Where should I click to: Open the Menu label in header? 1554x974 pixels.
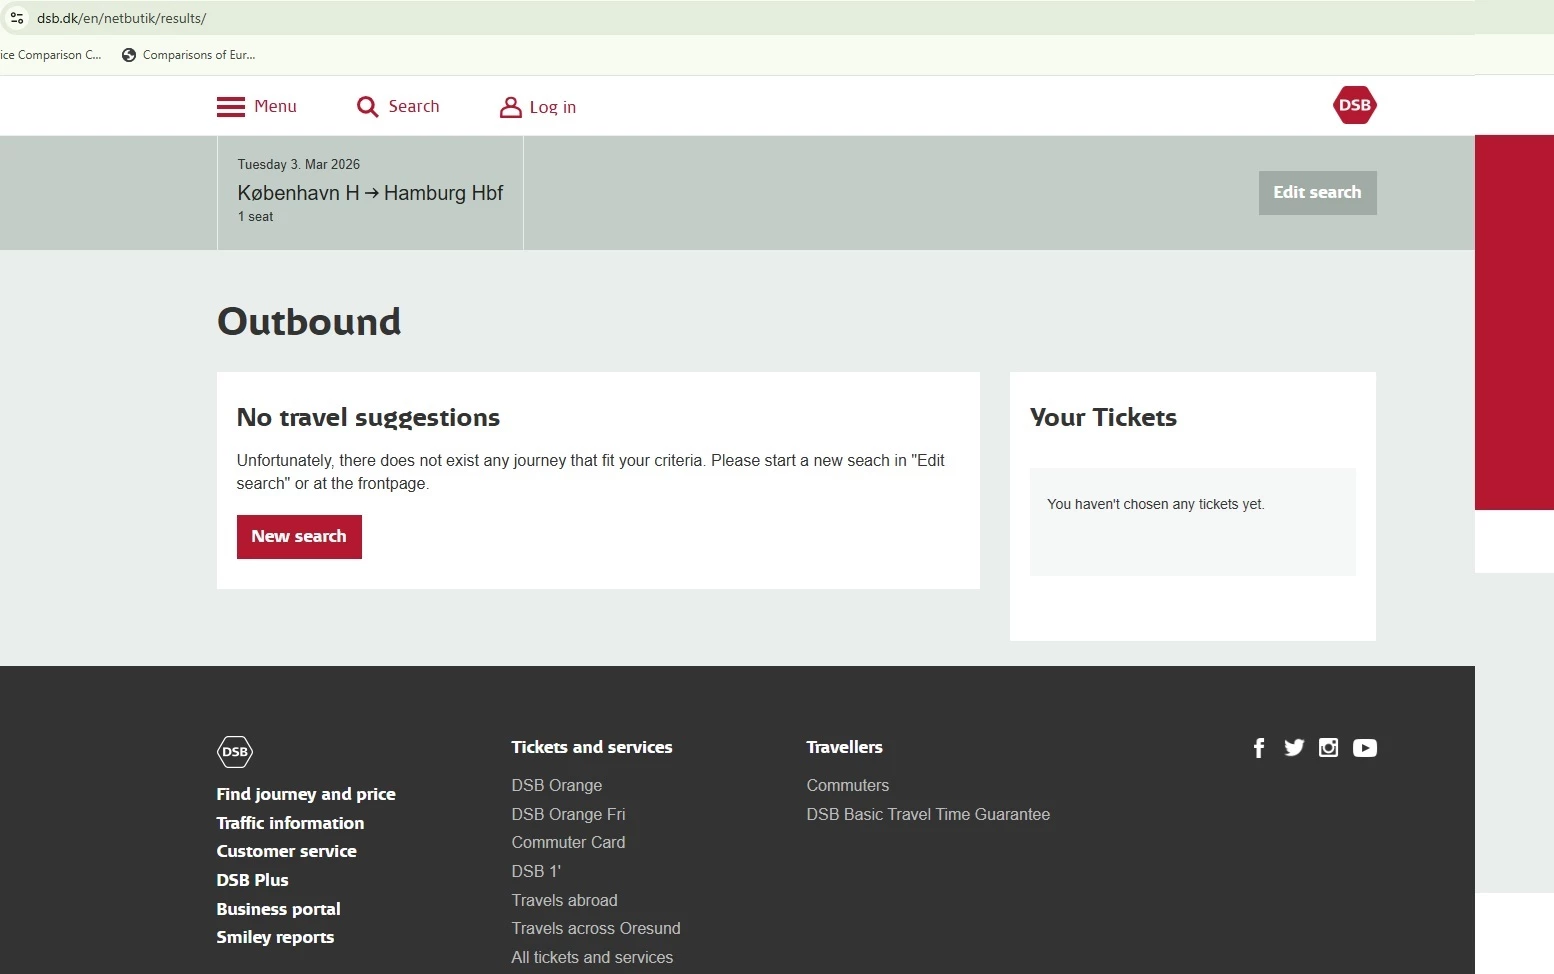coord(275,107)
